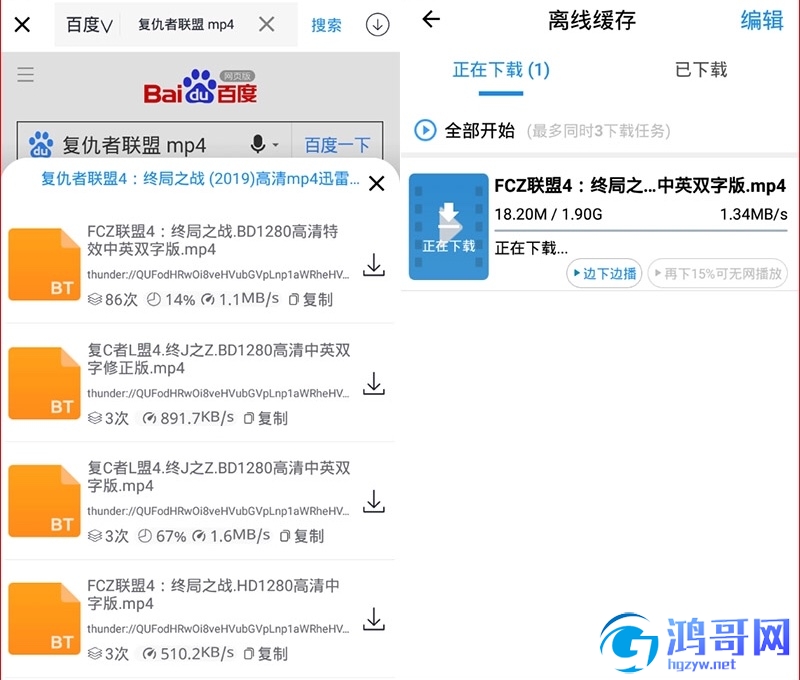Select thunder link text under 中英双字修正版
800x680 pixels.
tap(218, 393)
